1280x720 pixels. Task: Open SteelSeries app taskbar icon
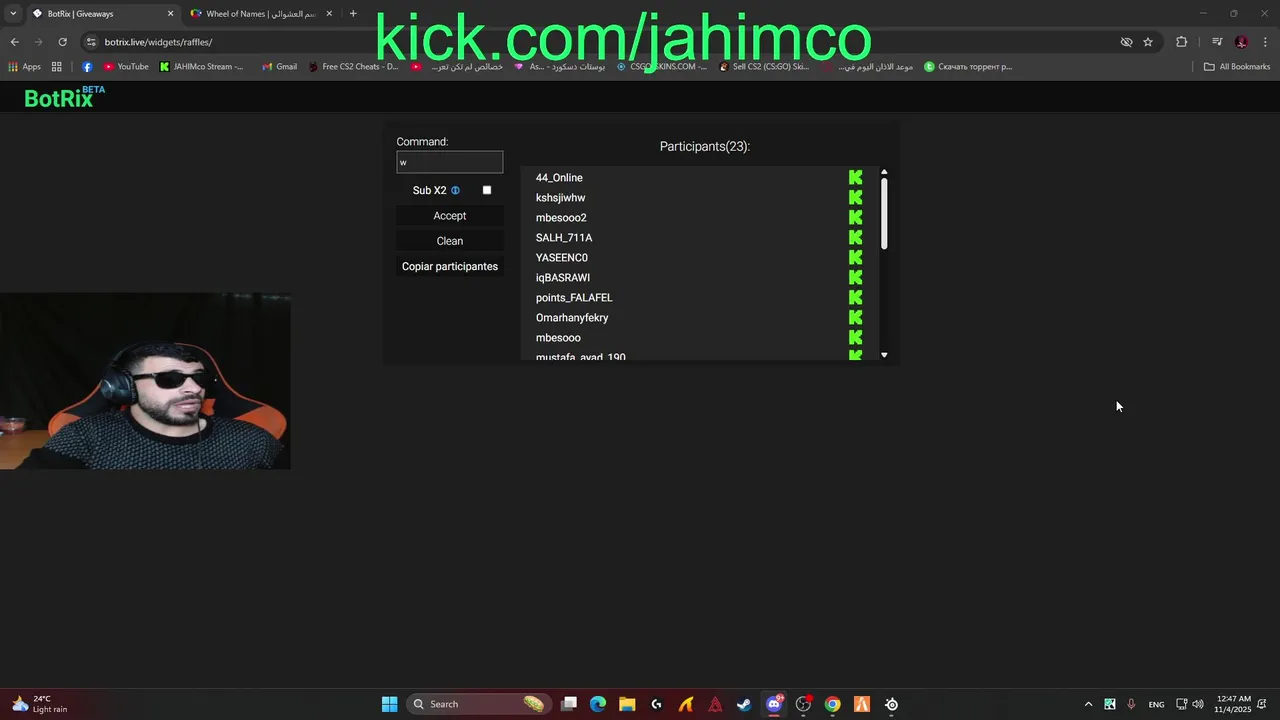891,704
